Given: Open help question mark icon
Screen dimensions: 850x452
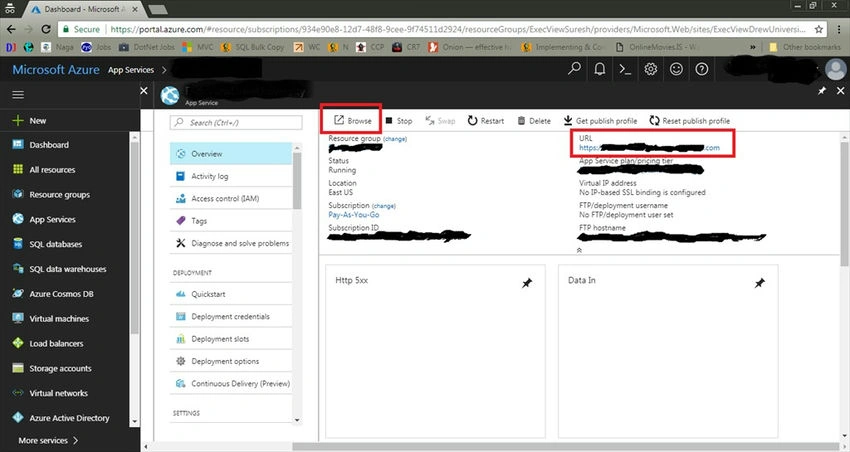Looking at the screenshot, I should [x=701, y=69].
